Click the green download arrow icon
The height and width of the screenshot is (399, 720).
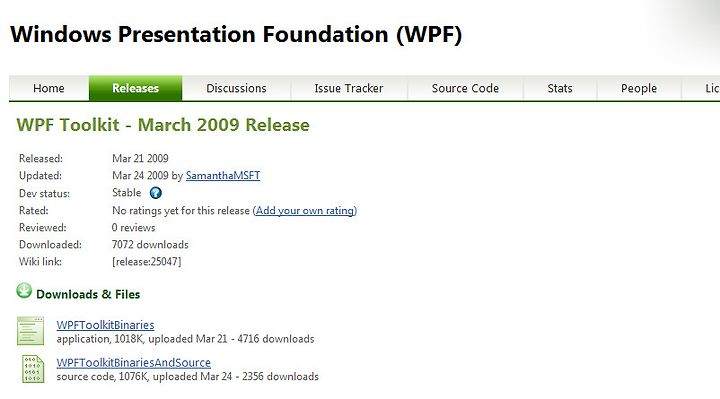point(24,291)
